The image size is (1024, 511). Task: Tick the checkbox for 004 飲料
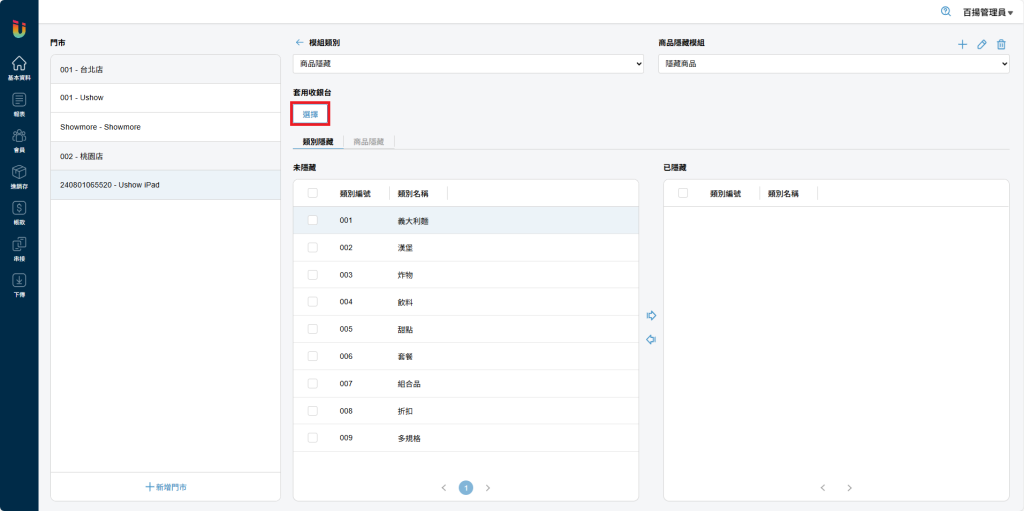pos(313,301)
